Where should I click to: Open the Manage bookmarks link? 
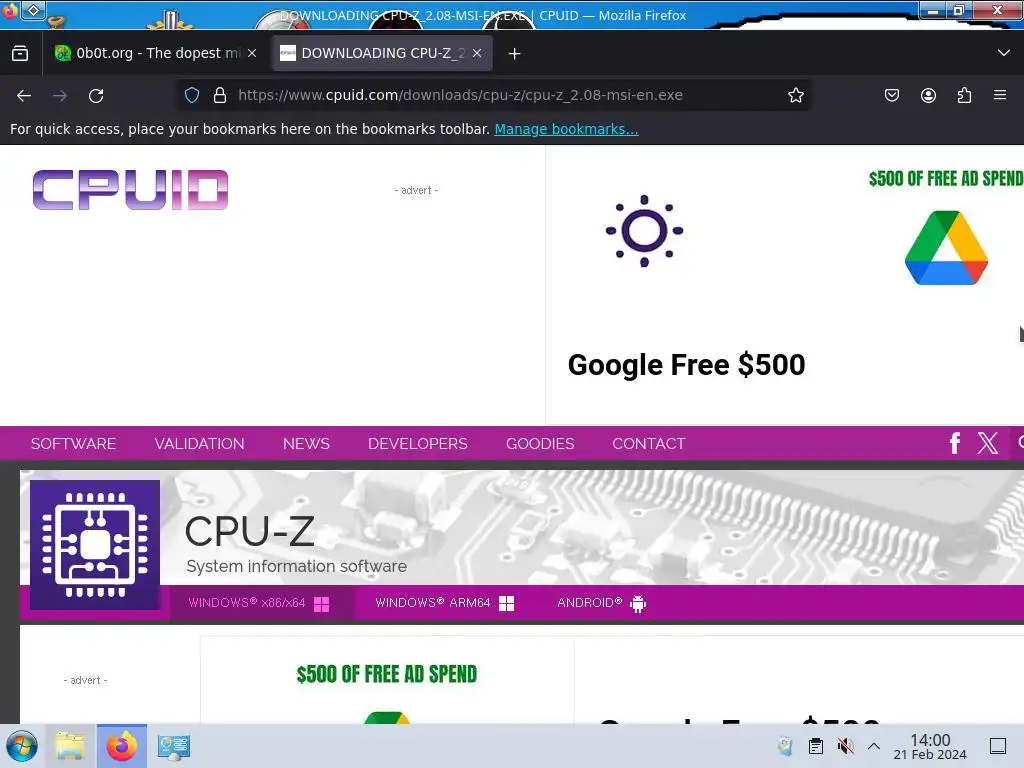(566, 129)
